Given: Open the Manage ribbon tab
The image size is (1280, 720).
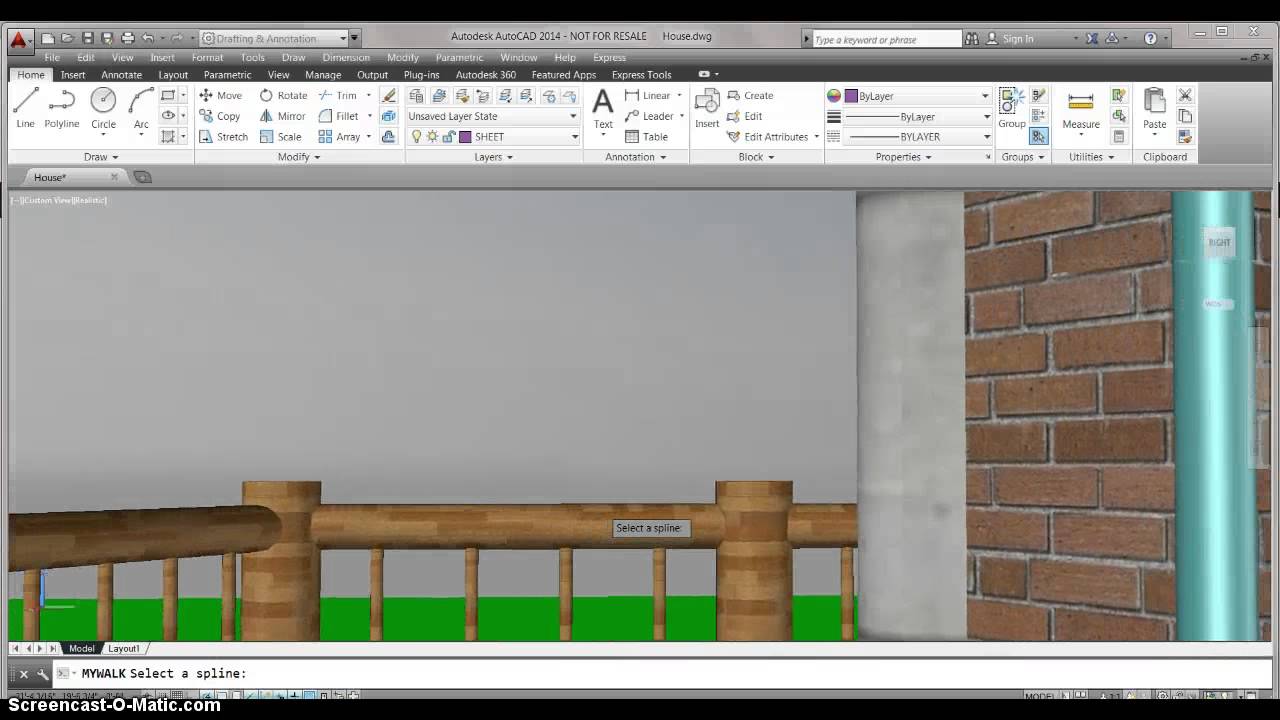Looking at the screenshot, I should point(323,75).
